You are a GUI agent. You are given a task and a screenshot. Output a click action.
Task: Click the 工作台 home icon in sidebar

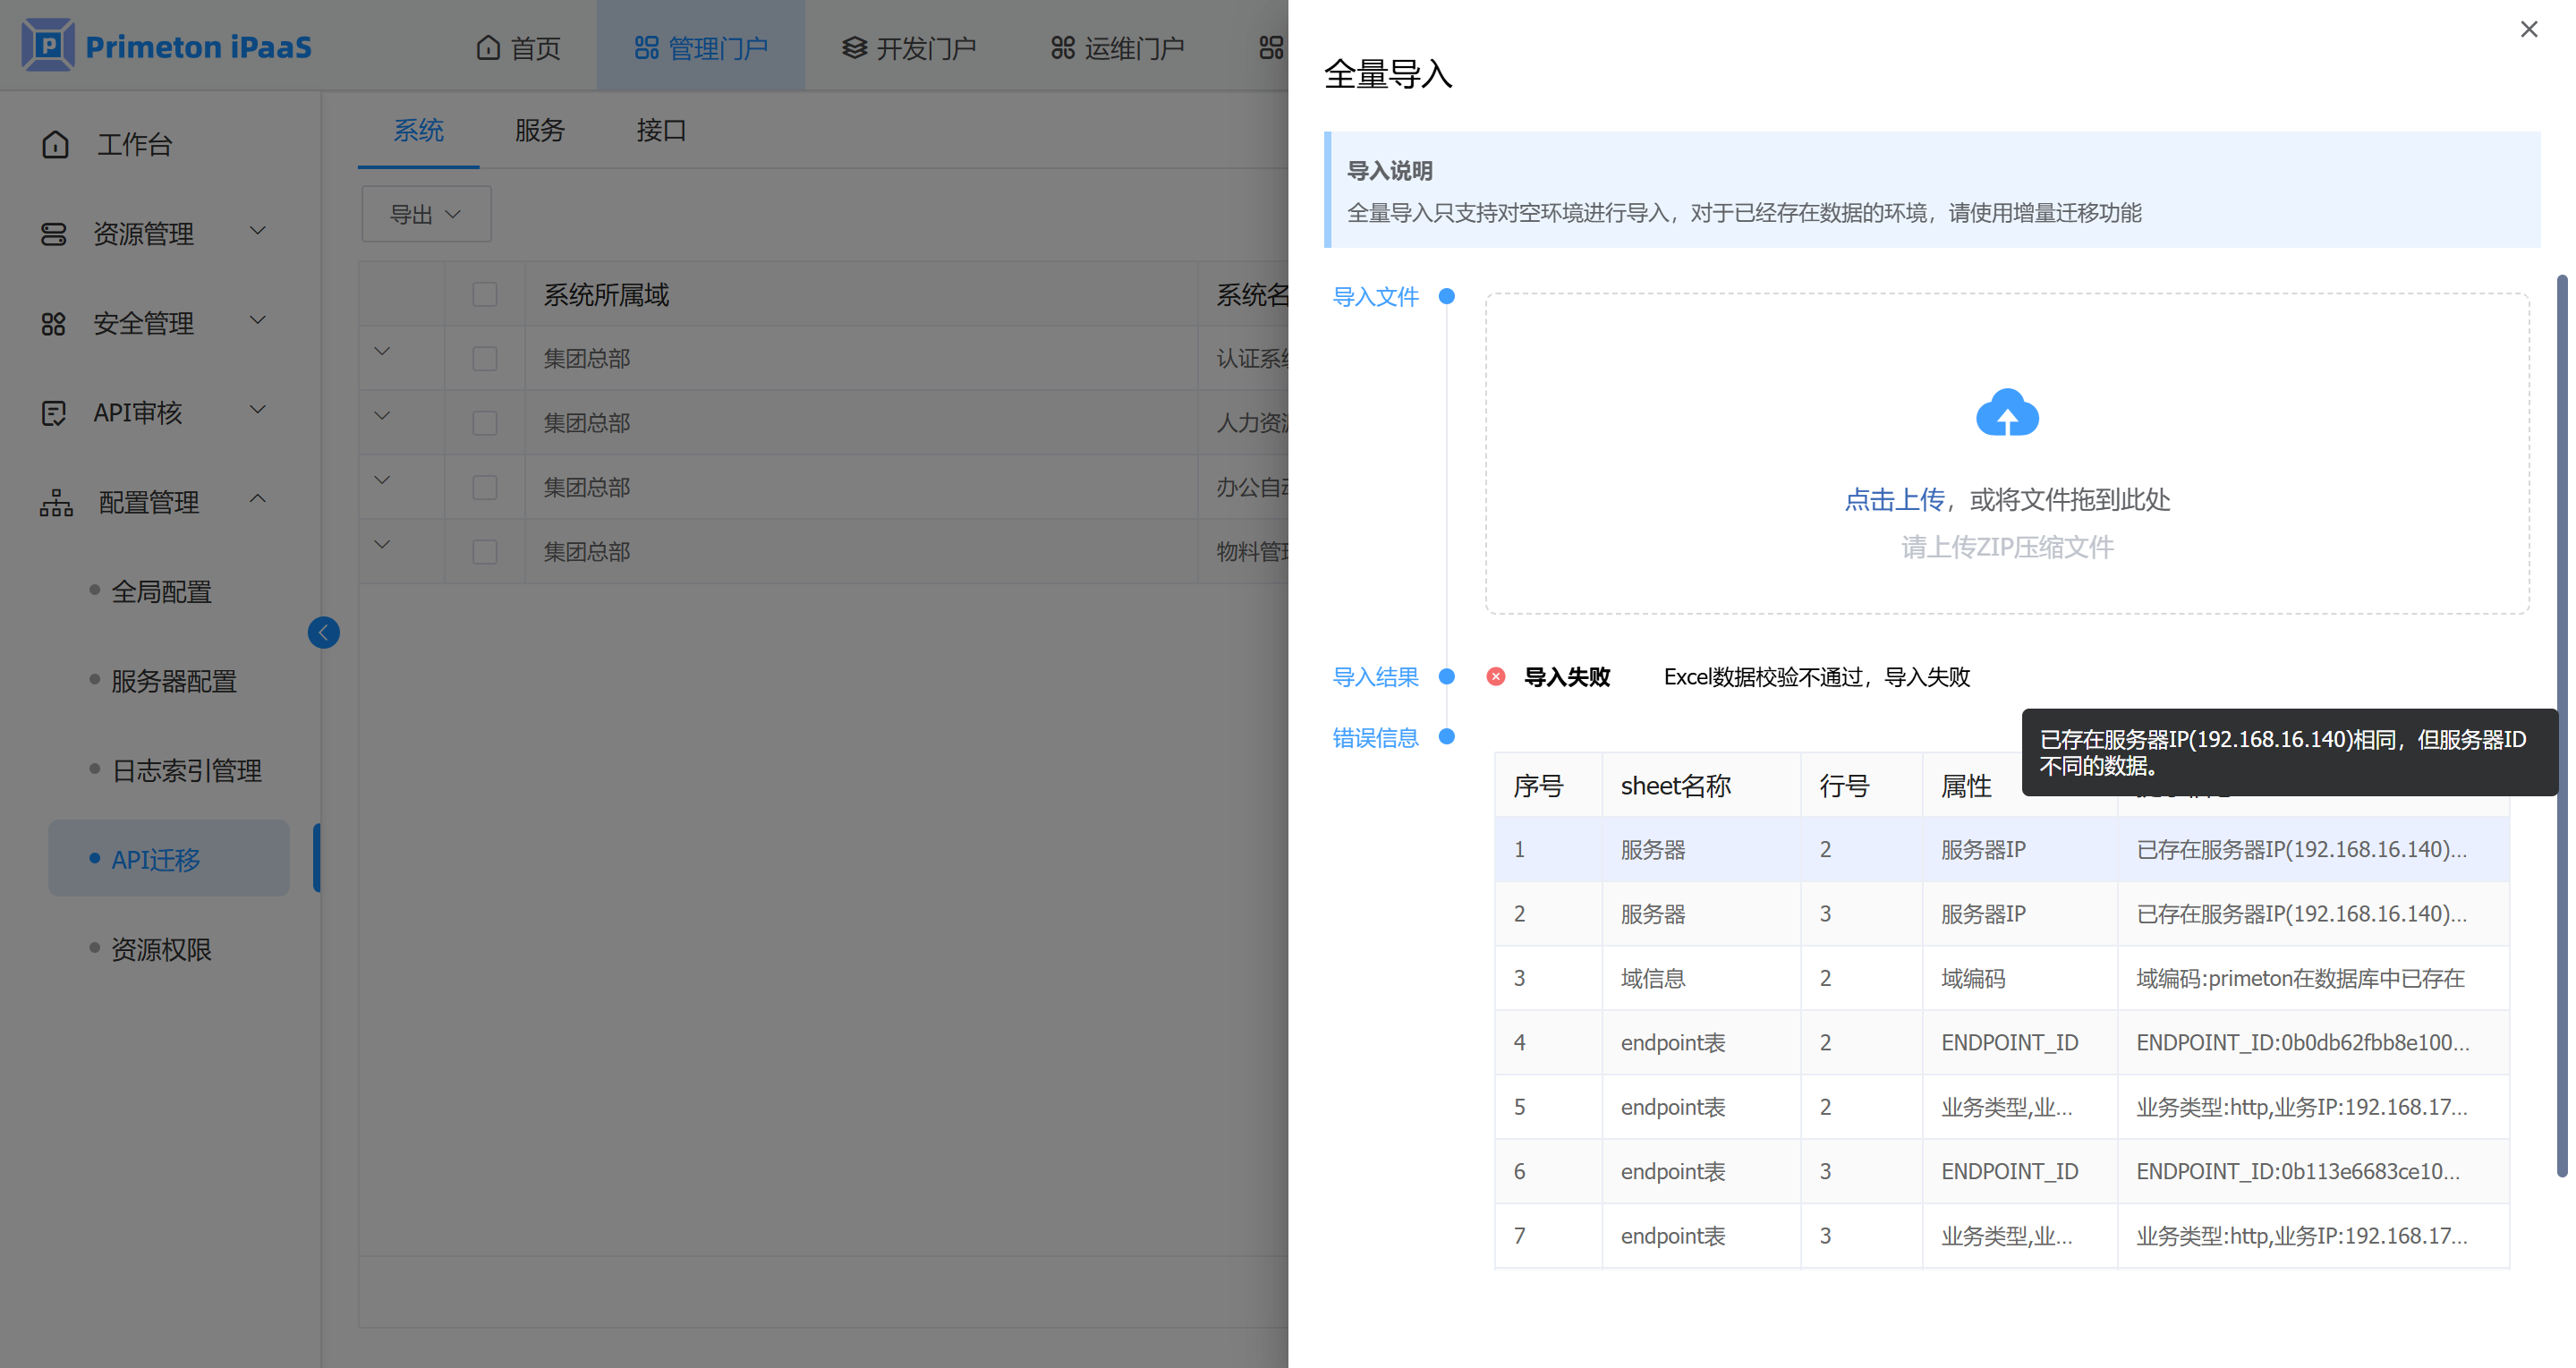[x=55, y=145]
